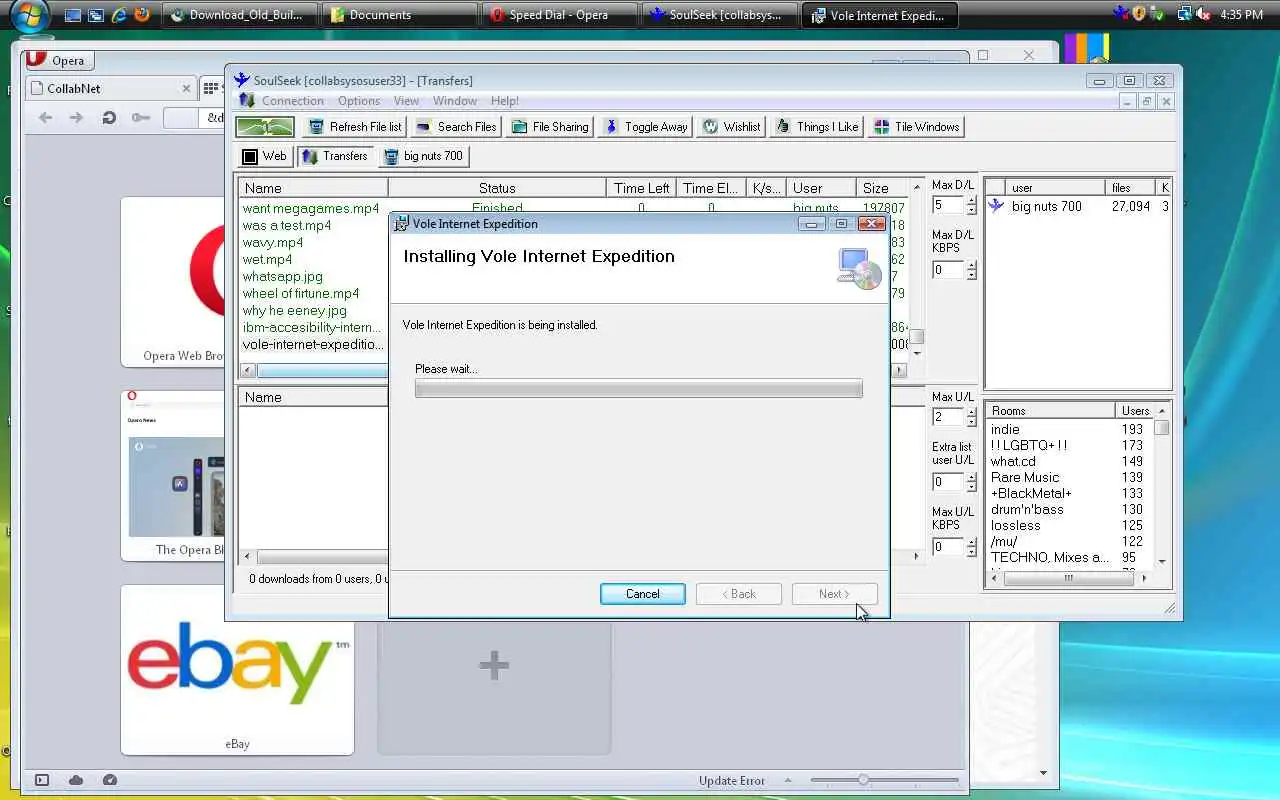This screenshot has width=1280, height=800.
Task: Switch to the Transfers tab
Action: [x=335, y=156]
